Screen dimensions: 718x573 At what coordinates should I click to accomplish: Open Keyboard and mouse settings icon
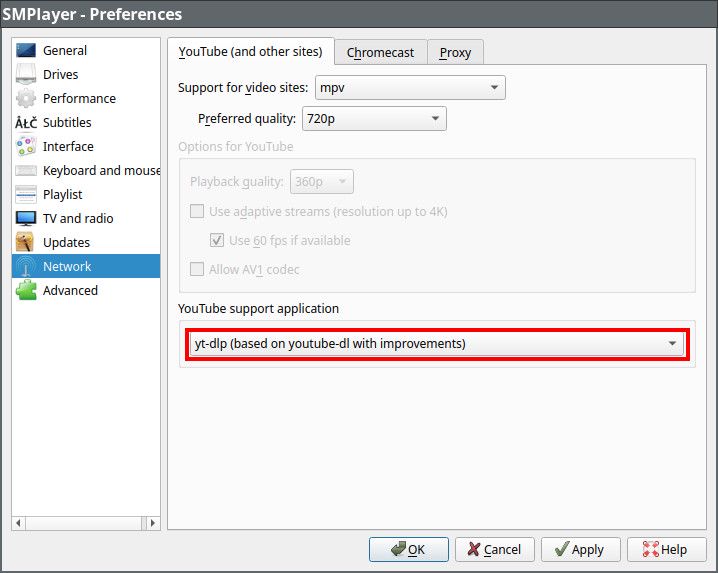click(x=26, y=171)
